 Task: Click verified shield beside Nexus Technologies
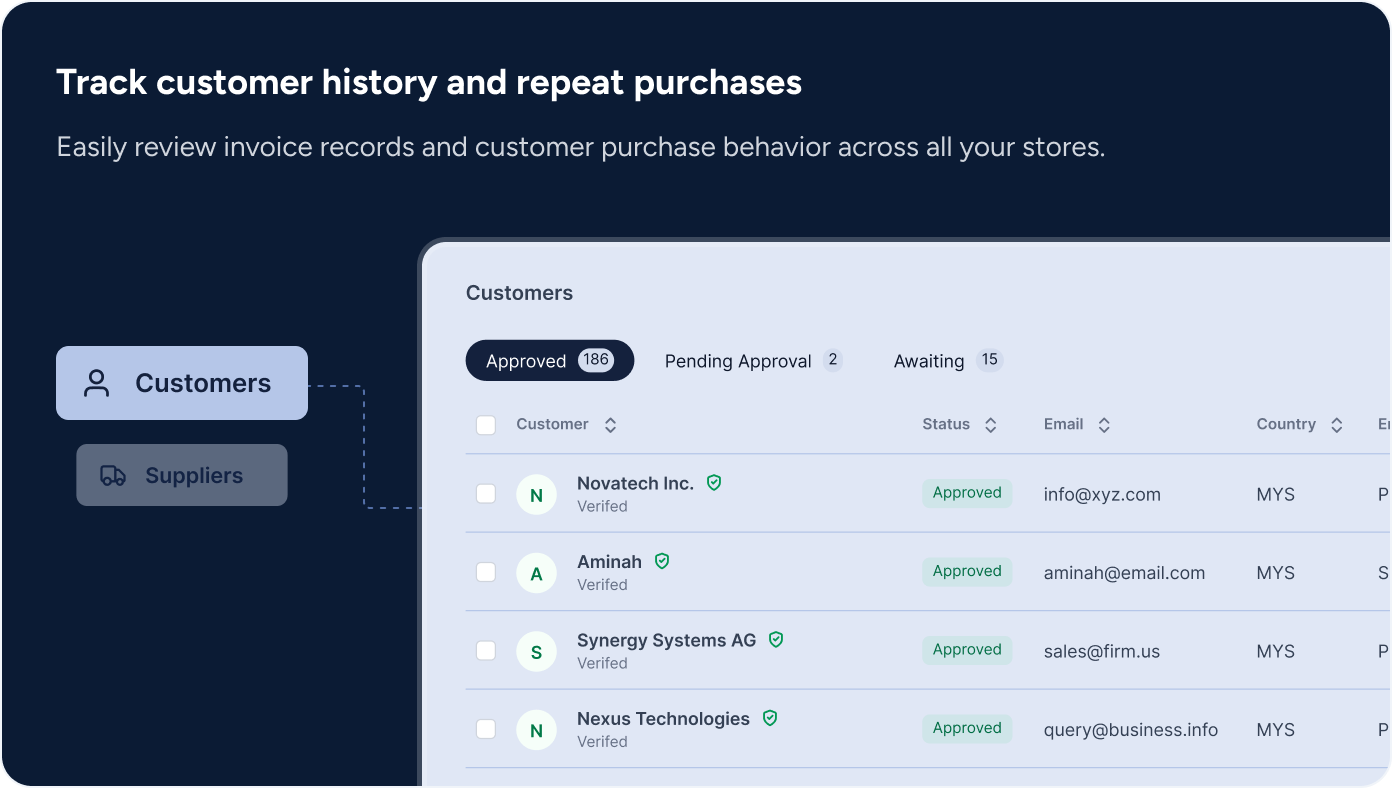click(x=770, y=718)
